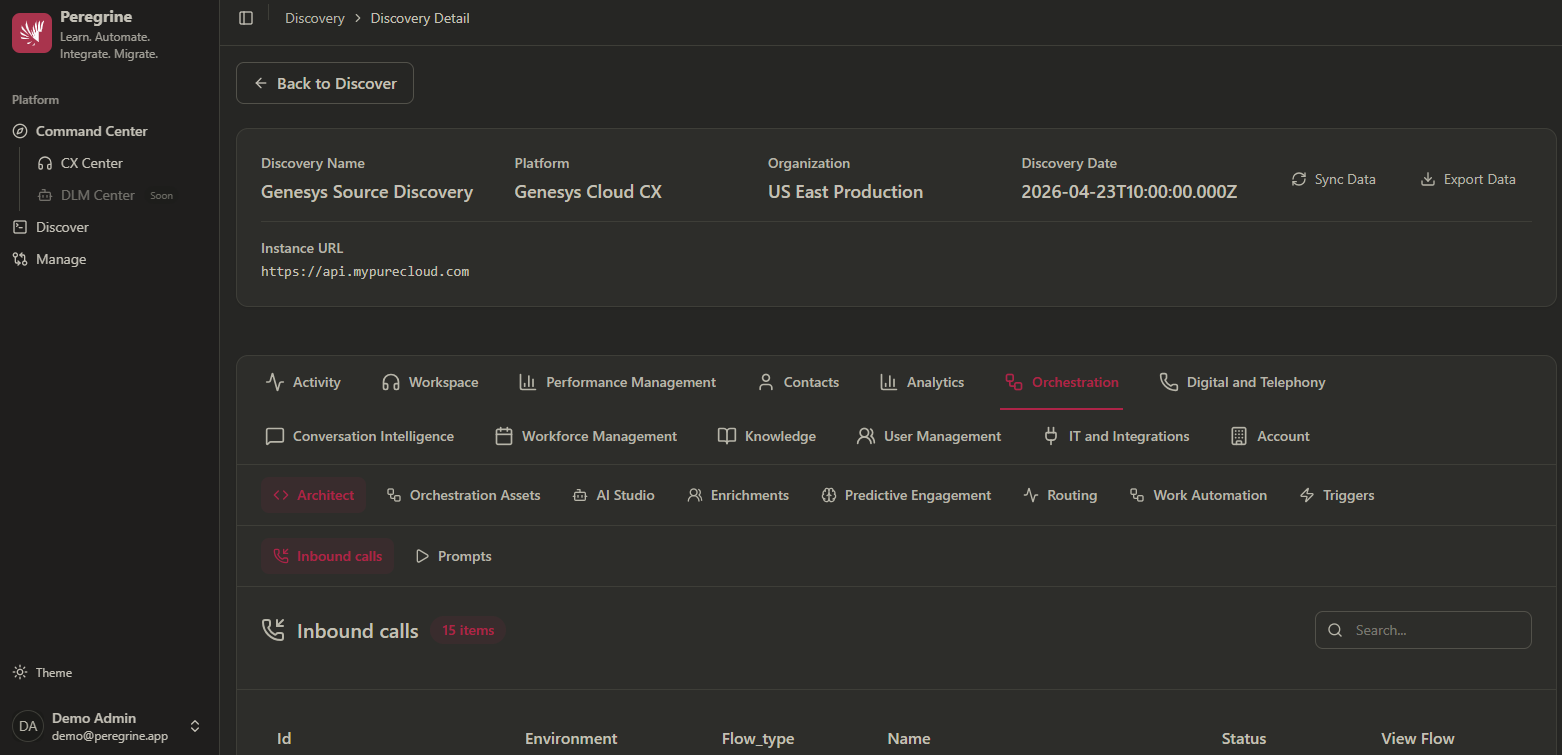Expand the Demo Admin account switcher

coord(195,726)
